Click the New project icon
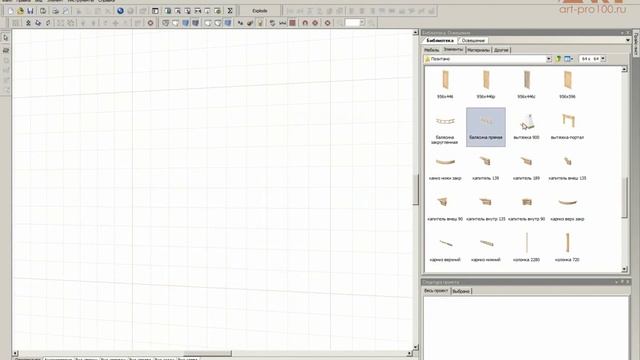Screen dimensions: 640x360 11,11
